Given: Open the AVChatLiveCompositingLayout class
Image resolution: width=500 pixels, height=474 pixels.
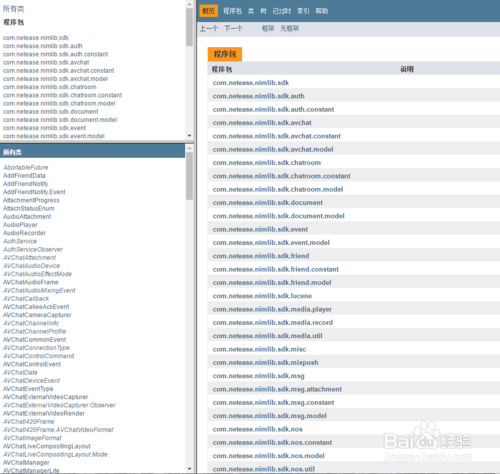Looking at the screenshot, I should pos(47,446).
